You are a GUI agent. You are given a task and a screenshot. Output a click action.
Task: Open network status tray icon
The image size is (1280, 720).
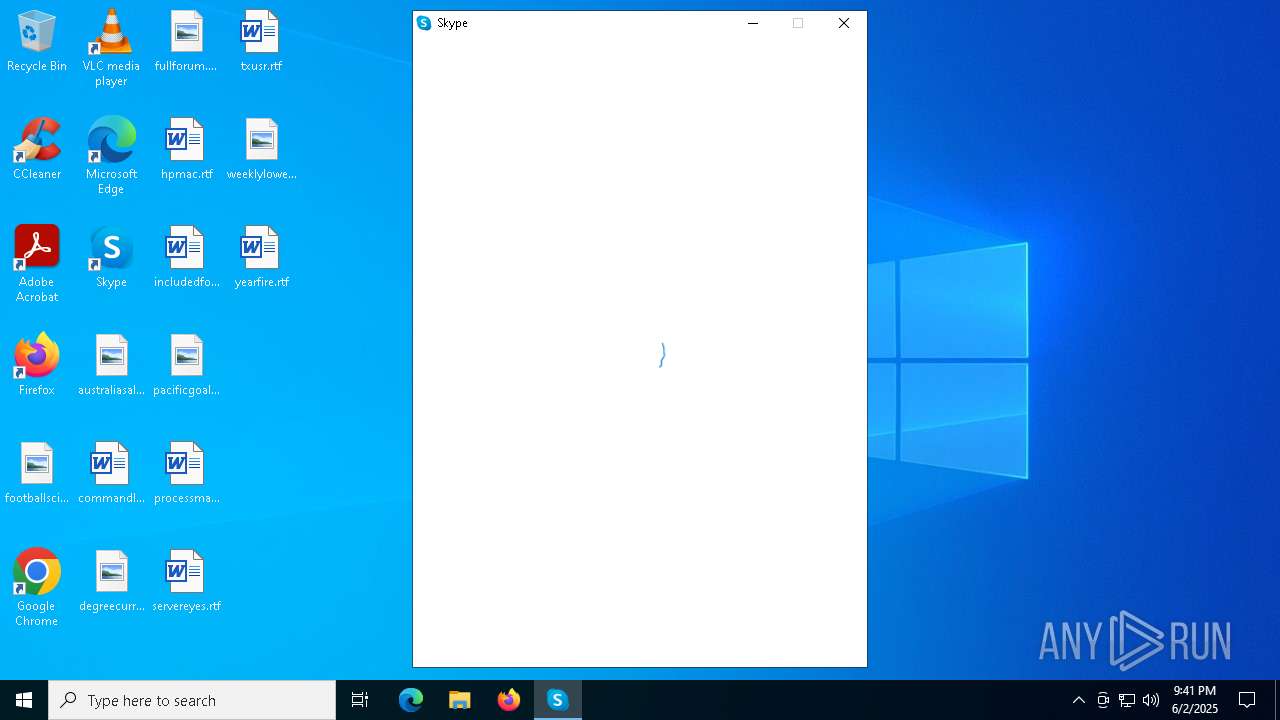(x=1127, y=700)
